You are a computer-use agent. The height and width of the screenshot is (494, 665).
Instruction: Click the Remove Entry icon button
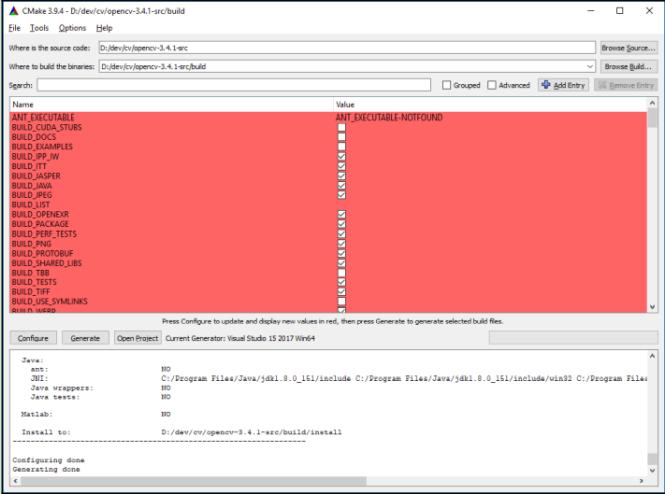coord(602,85)
